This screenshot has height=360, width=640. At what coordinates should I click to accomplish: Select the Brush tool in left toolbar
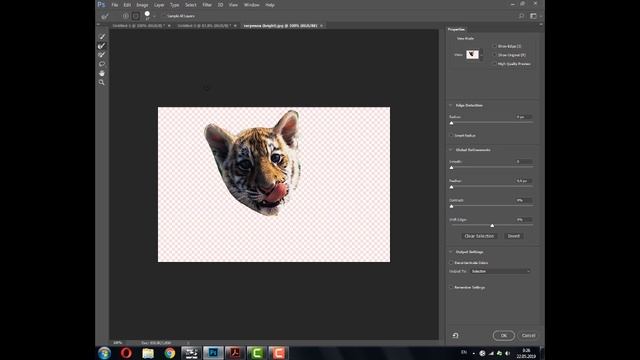point(102,55)
